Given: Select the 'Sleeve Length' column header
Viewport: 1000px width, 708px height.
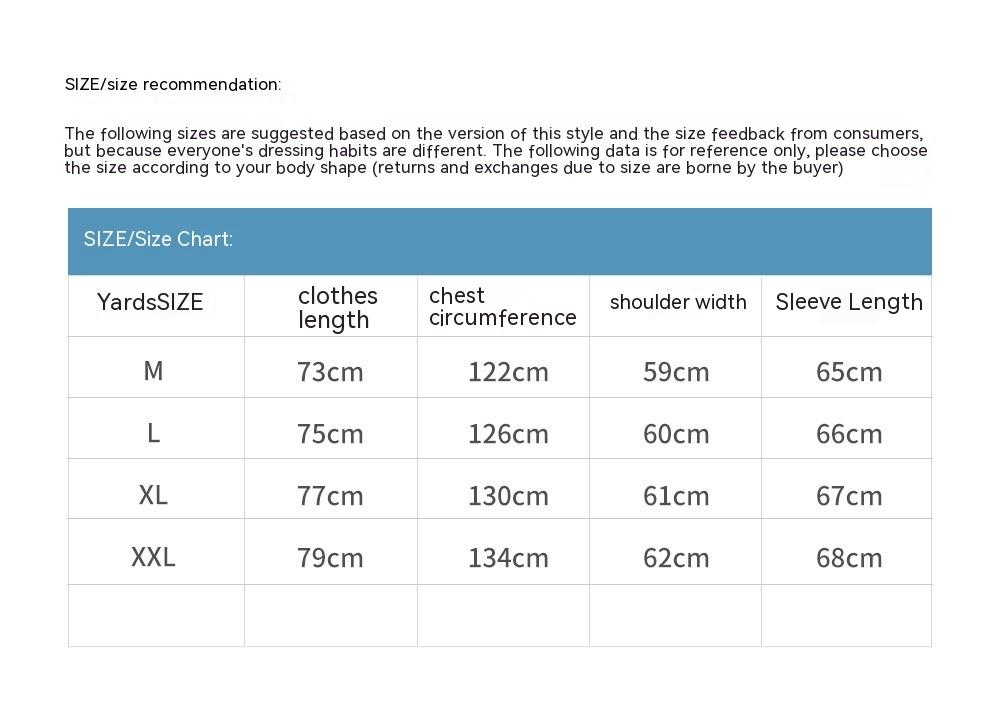Looking at the screenshot, I should pos(848,302).
